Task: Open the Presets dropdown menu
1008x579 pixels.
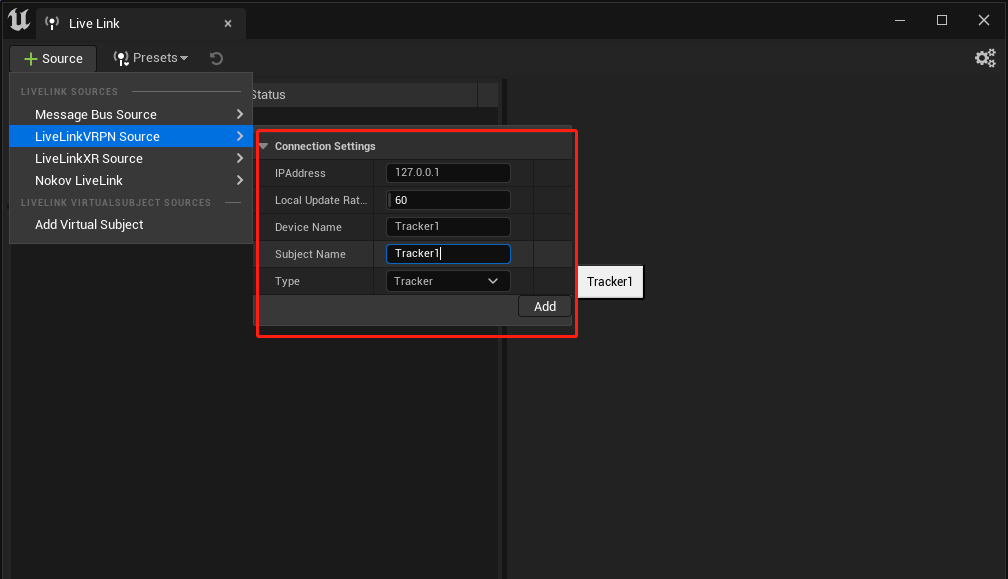Action: [151, 58]
